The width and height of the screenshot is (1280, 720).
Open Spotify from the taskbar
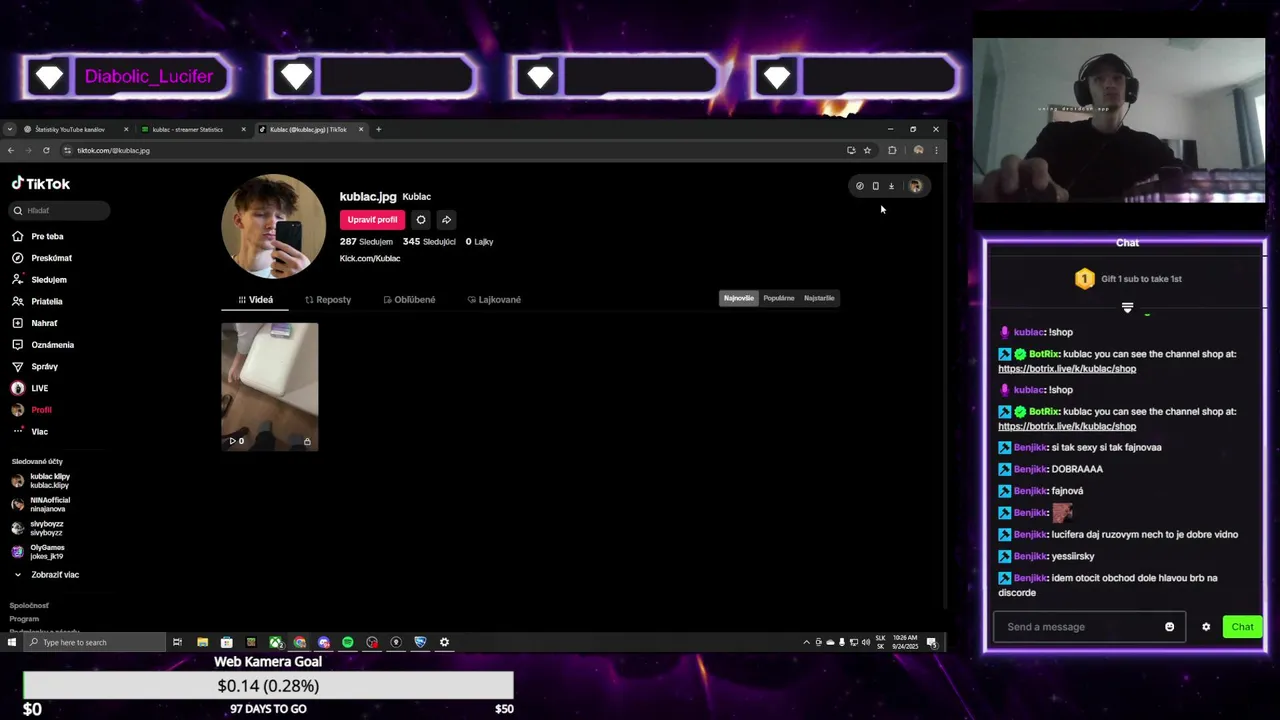[x=348, y=642]
